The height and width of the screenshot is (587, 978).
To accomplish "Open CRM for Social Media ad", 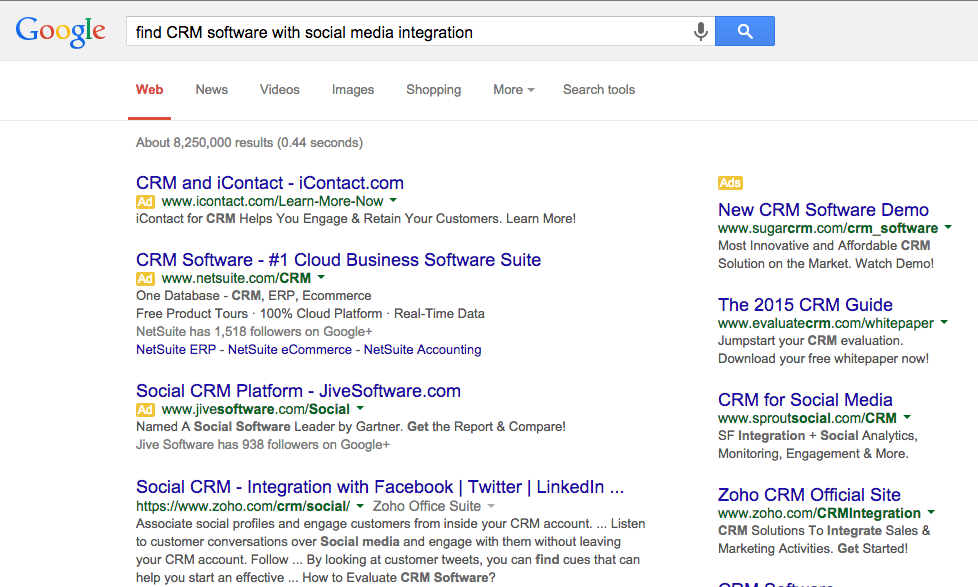I will (x=805, y=399).
